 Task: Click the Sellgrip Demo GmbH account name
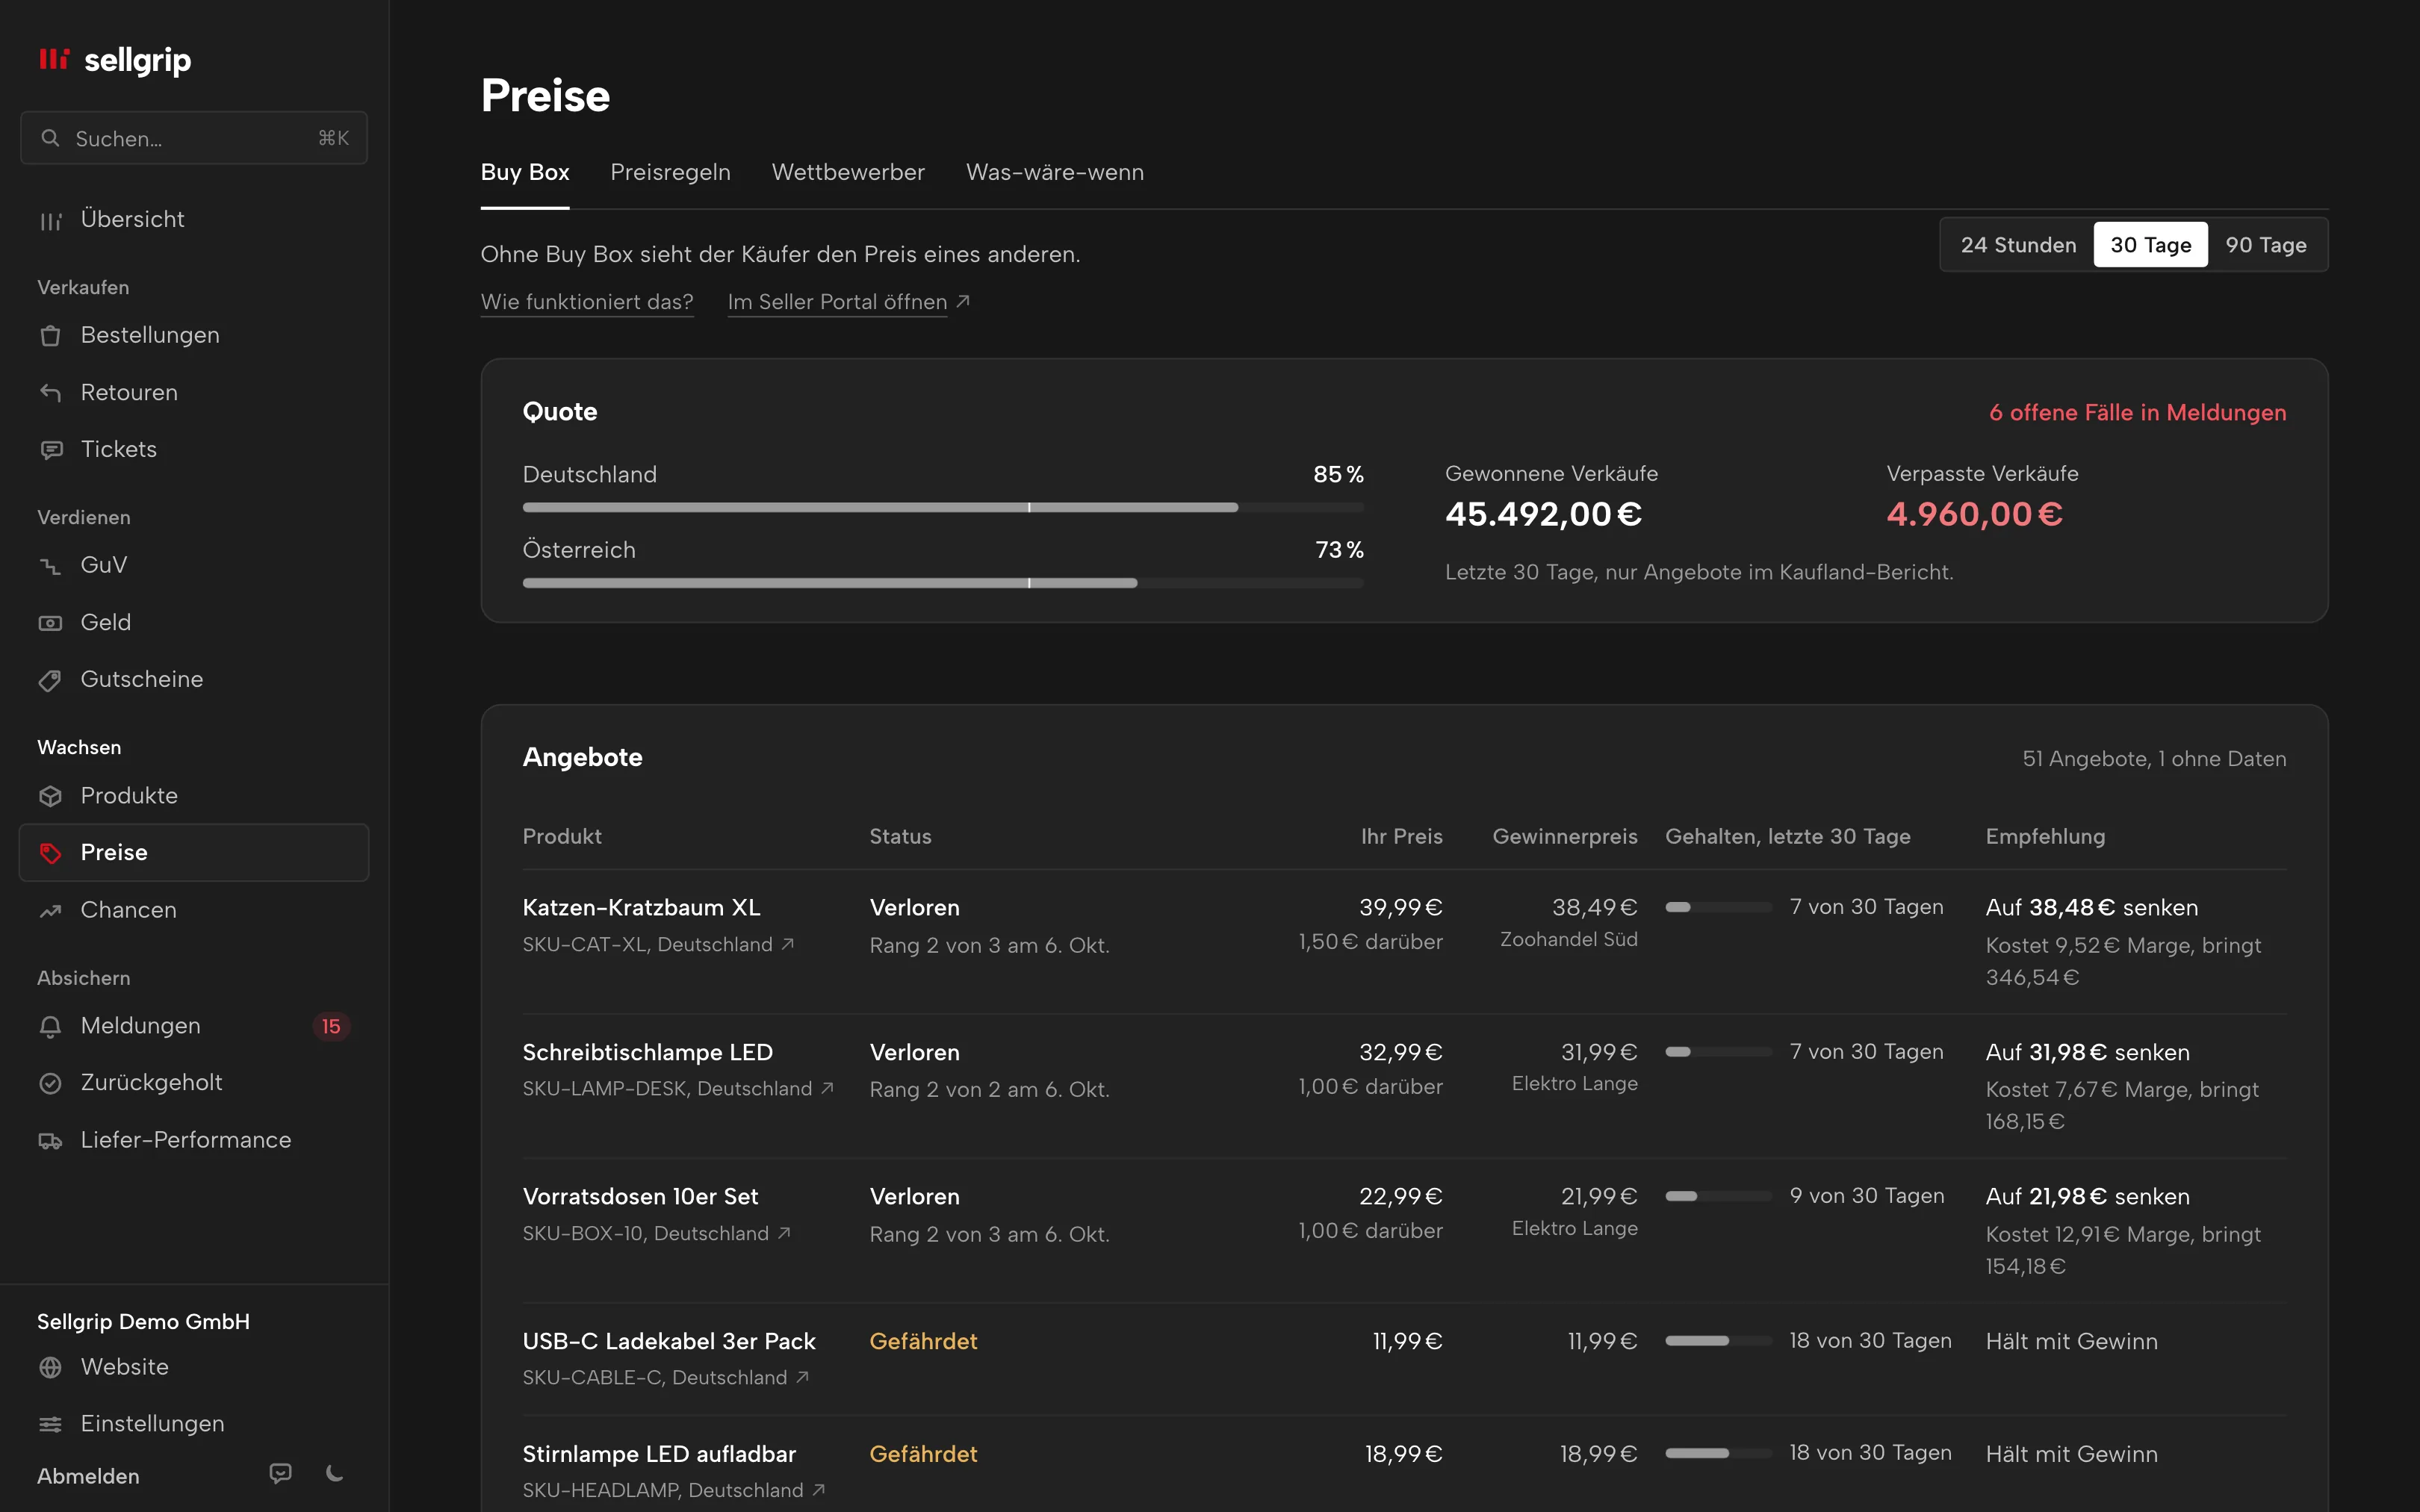143,1321
